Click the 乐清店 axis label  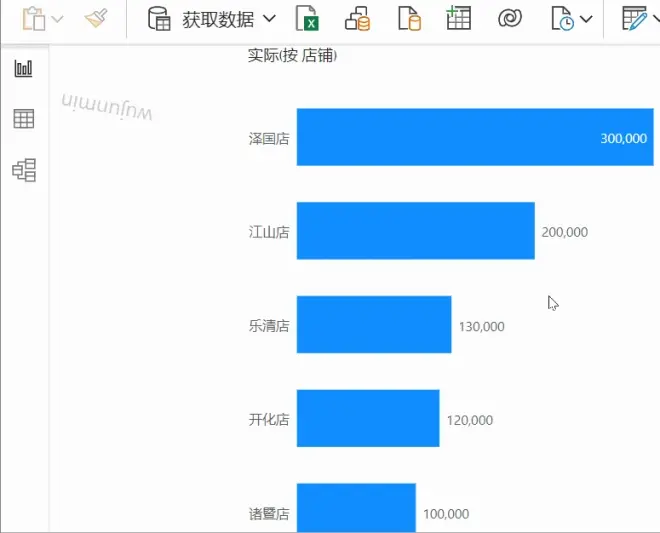269,326
